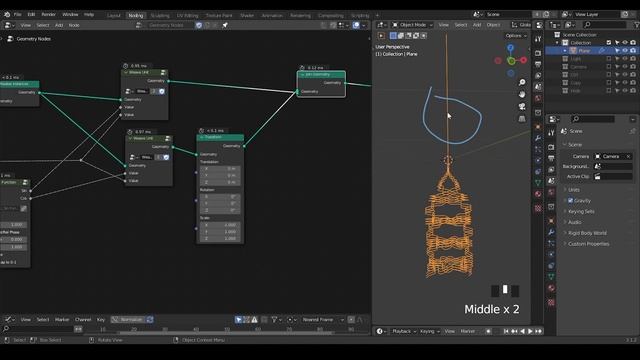The height and width of the screenshot is (360, 640).
Task: Toggle the Collection exclude checkbox in outliner
Action: tap(609, 42)
